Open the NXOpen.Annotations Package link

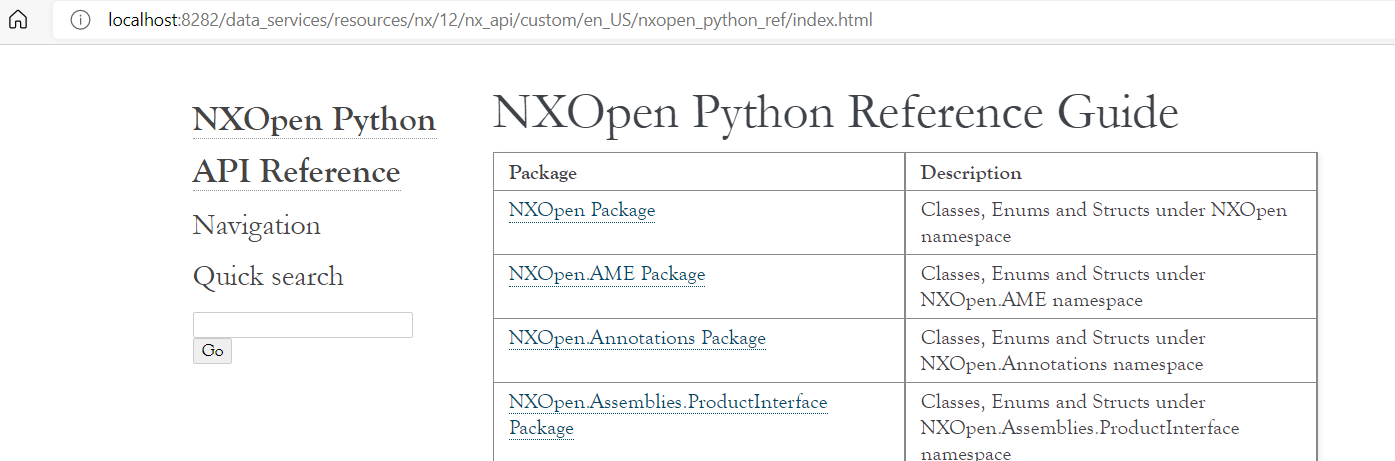(637, 338)
